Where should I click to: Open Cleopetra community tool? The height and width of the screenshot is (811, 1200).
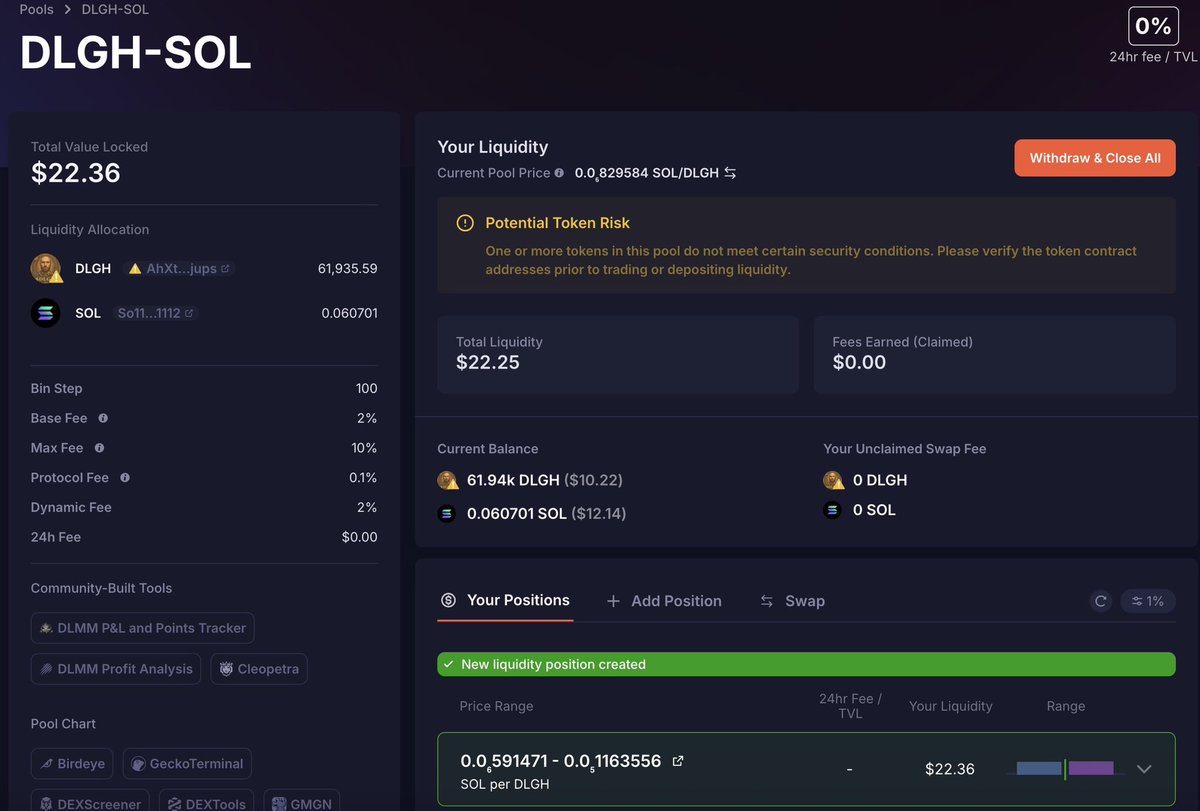tap(259, 669)
